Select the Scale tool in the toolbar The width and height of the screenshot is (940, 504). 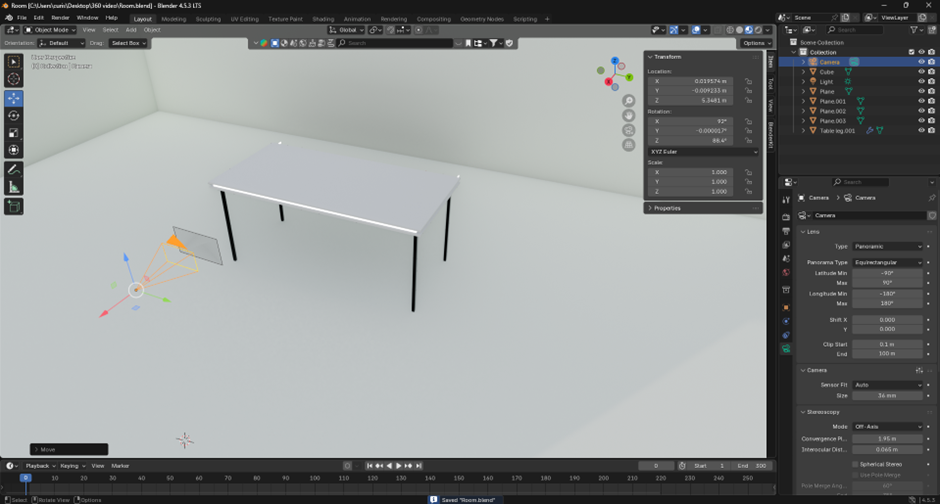[14, 133]
